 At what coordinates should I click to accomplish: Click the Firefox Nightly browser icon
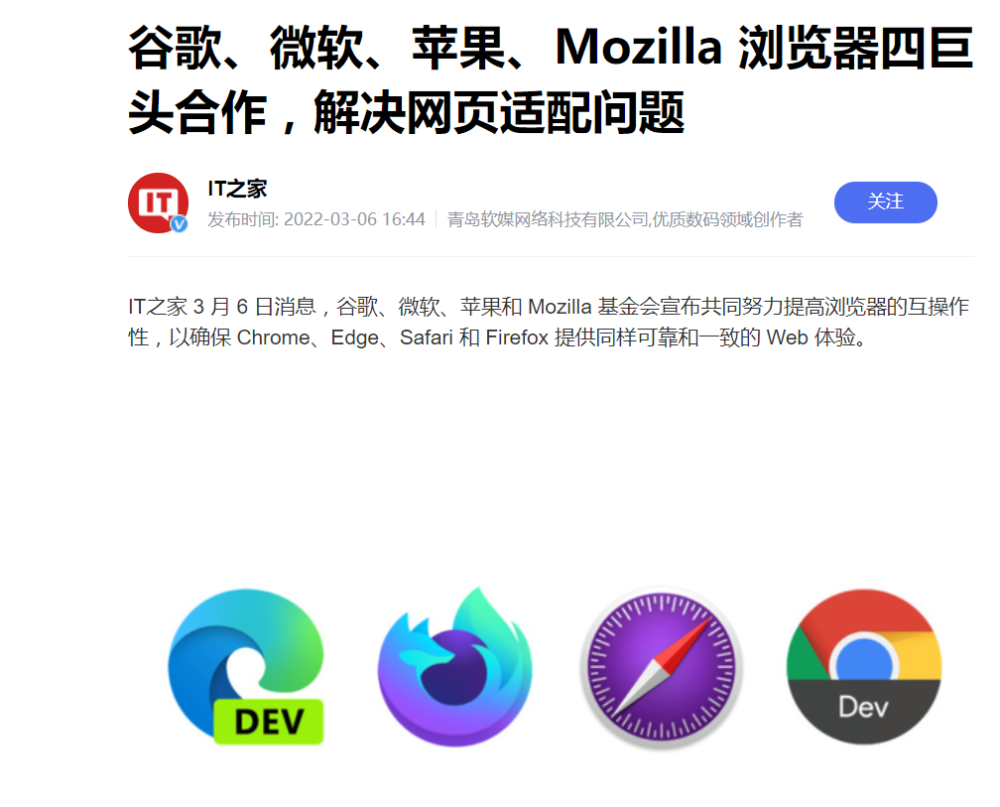(455, 667)
